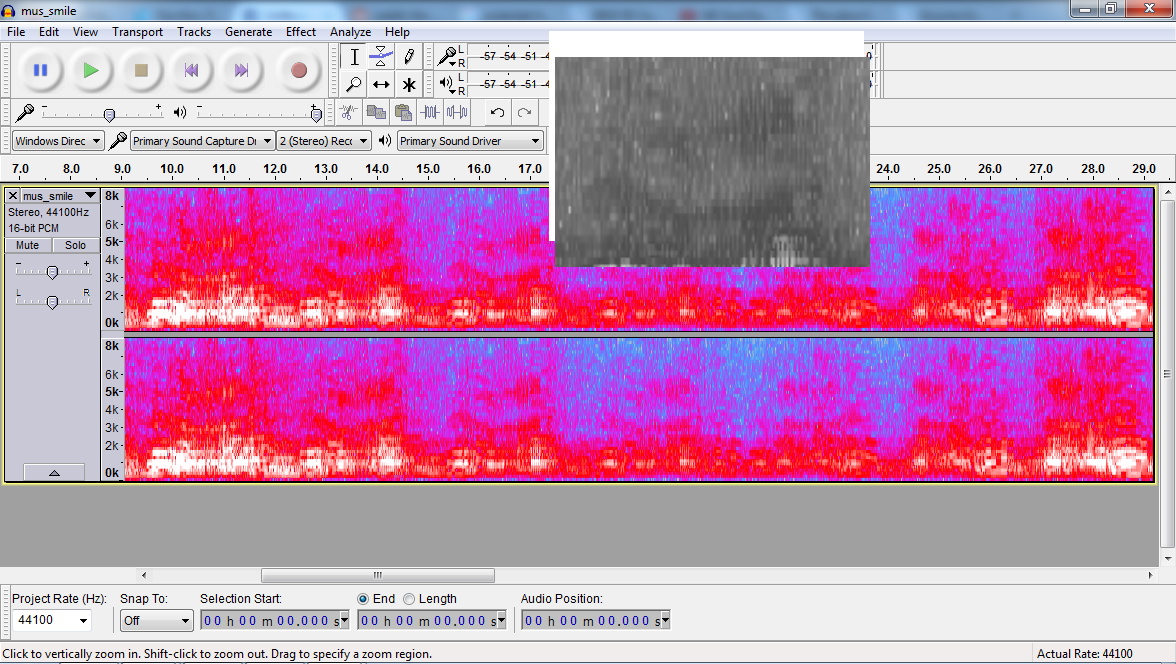The width and height of the screenshot is (1176, 664).
Task: Click the device toolbar output speaker icon
Action: coord(386,140)
